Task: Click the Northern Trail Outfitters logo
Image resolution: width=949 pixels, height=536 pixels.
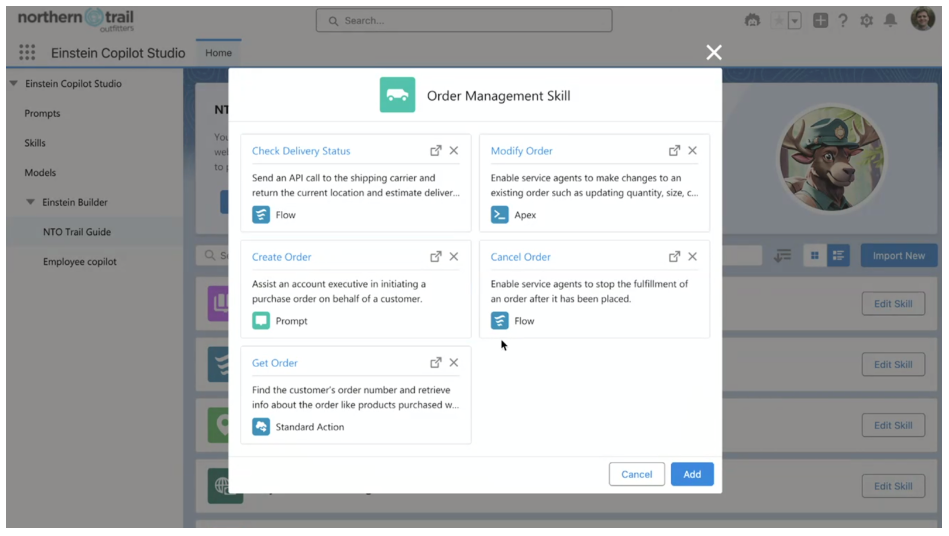Action: [x=76, y=19]
